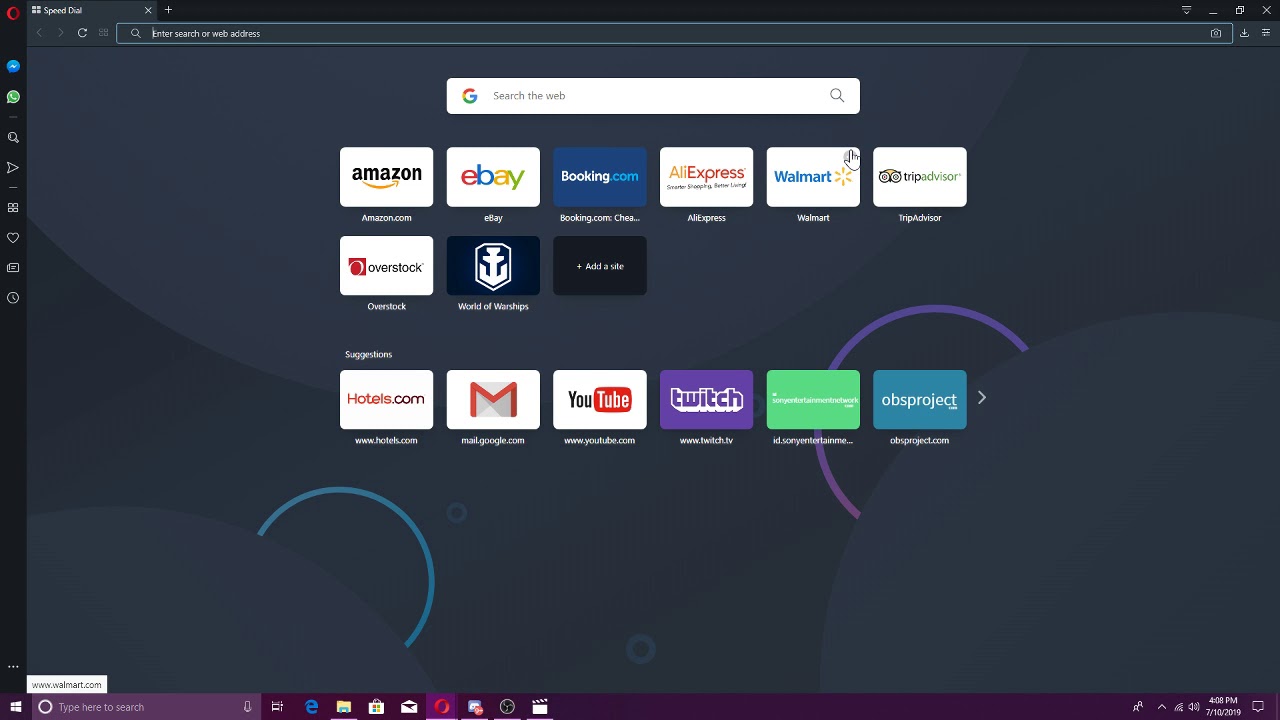
Task: Open the TripAdvisor speed dial tile
Action: click(920, 177)
